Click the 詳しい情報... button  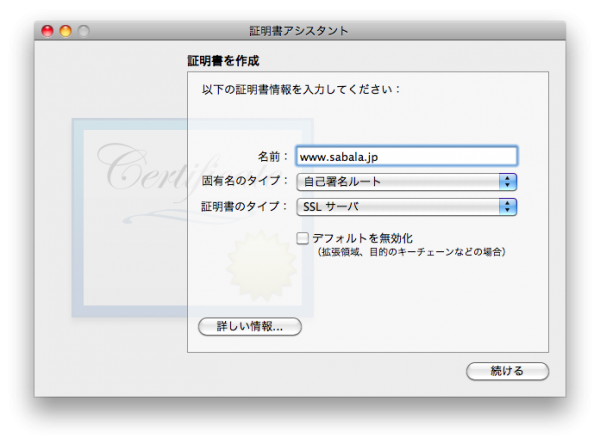click(250, 326)
